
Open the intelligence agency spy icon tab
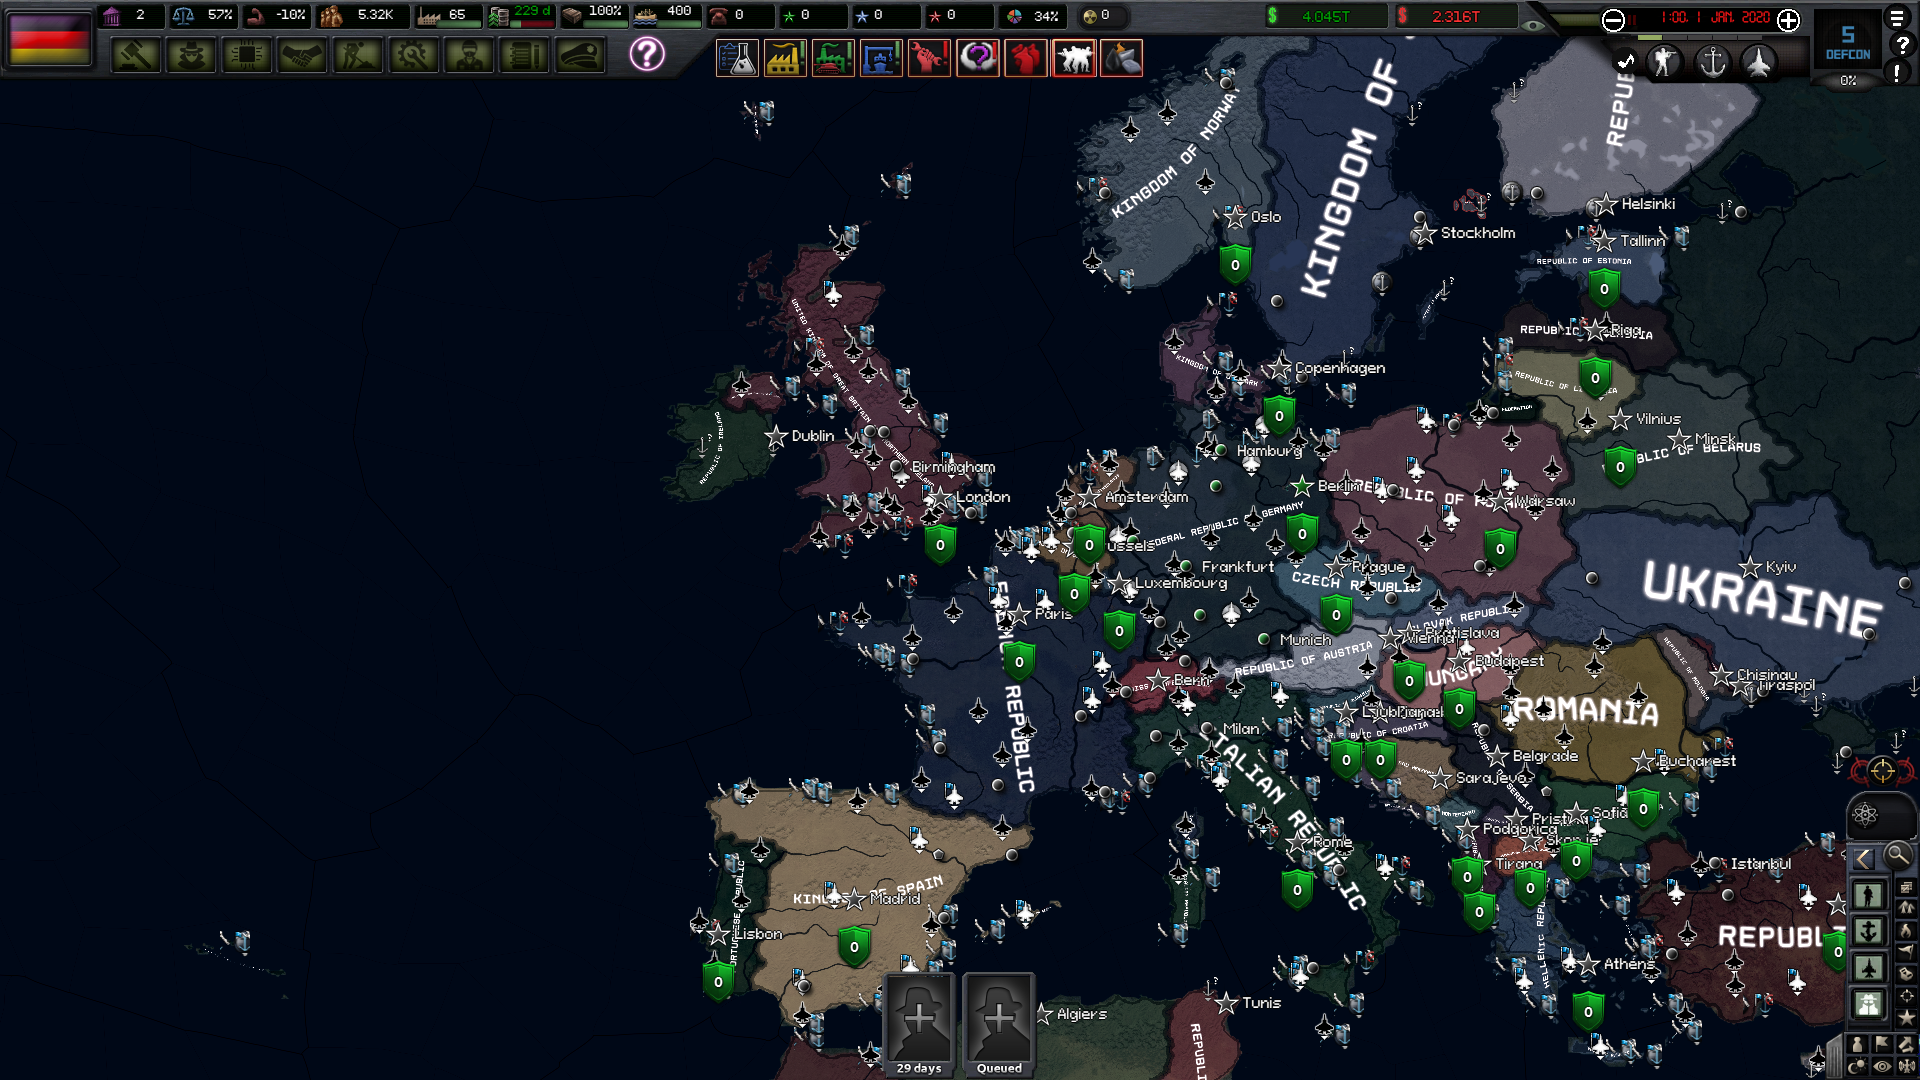[x=191, y=56]
